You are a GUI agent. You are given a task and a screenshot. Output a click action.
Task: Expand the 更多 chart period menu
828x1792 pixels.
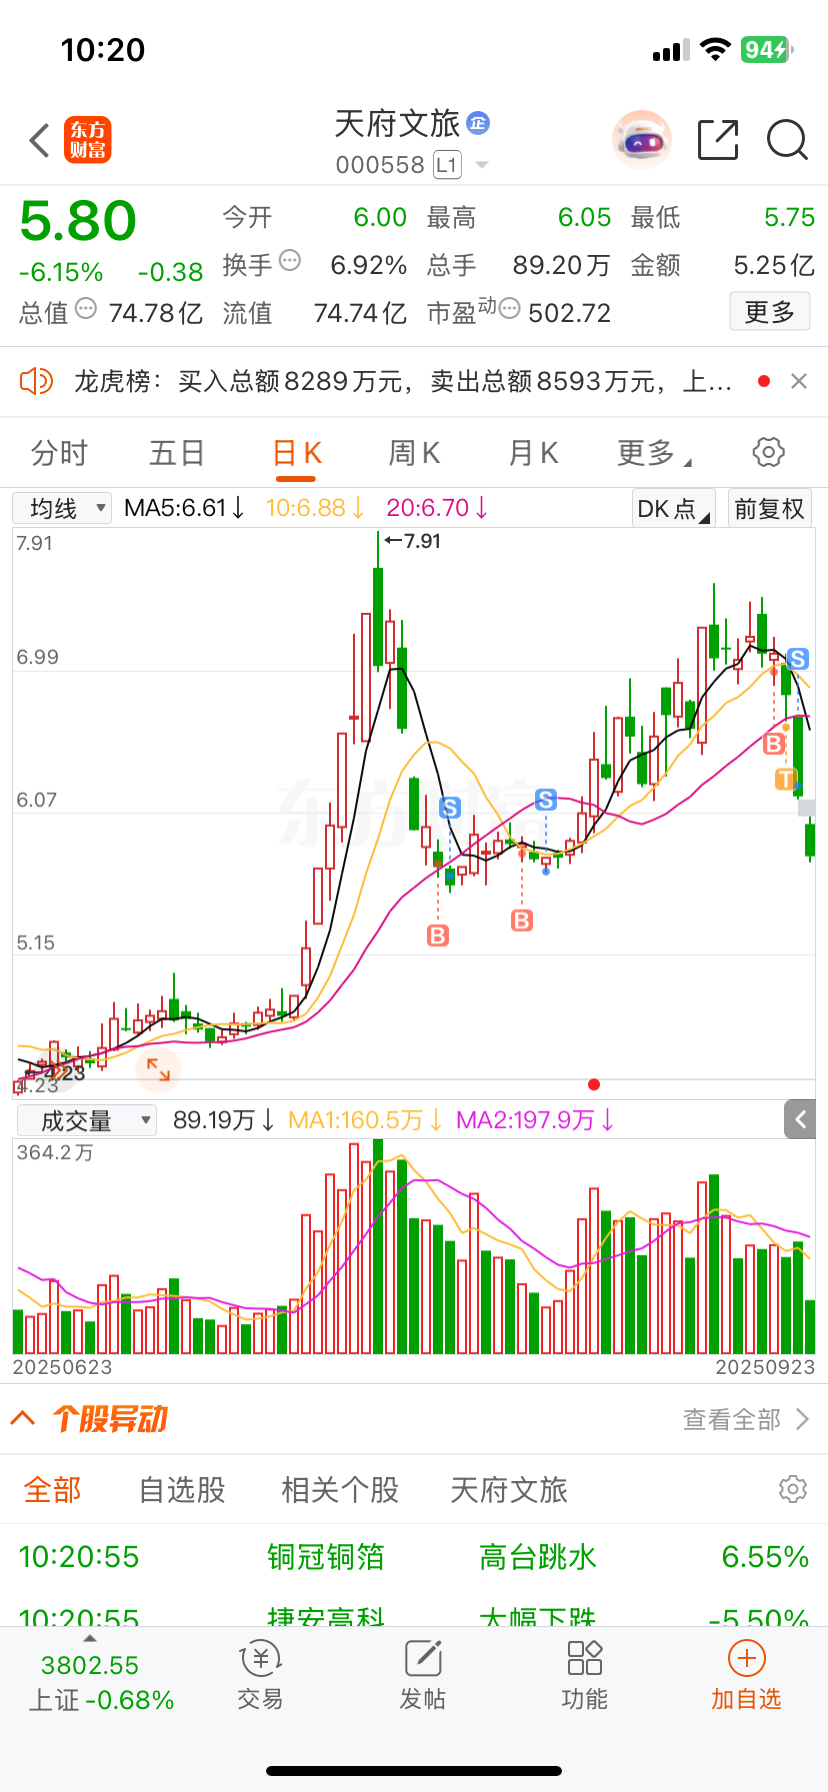tap(654, 453)
